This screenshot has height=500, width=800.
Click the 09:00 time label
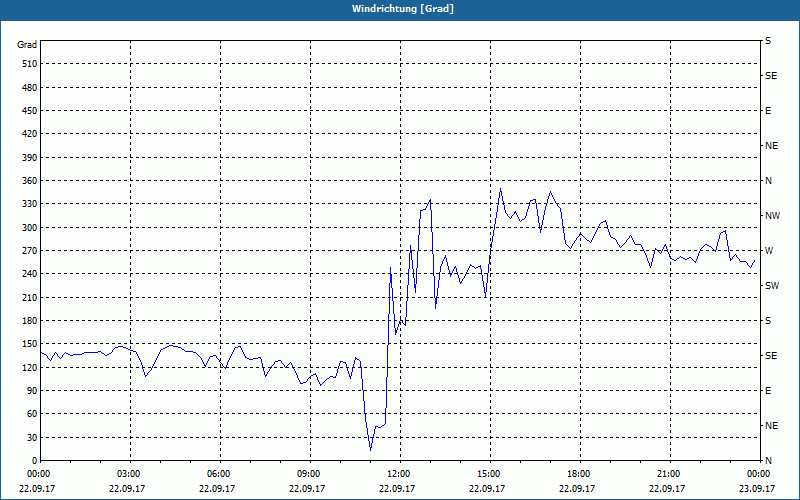308,474
